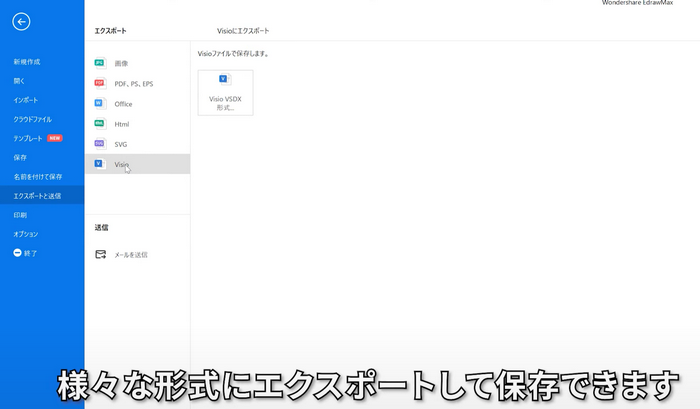Choose Office export option label
Image resolution: width=700 pixels, height=409 pixels.
[123, 104]
